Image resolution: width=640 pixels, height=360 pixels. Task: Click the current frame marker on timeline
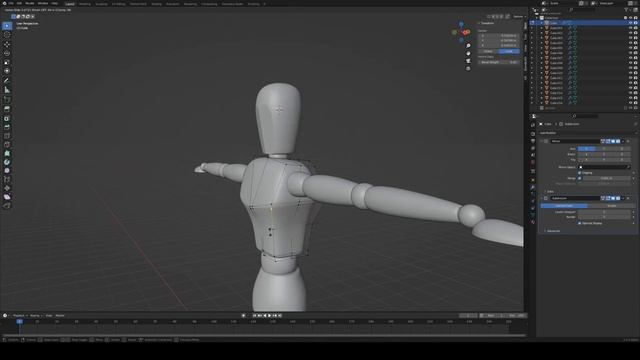[19, 322]
